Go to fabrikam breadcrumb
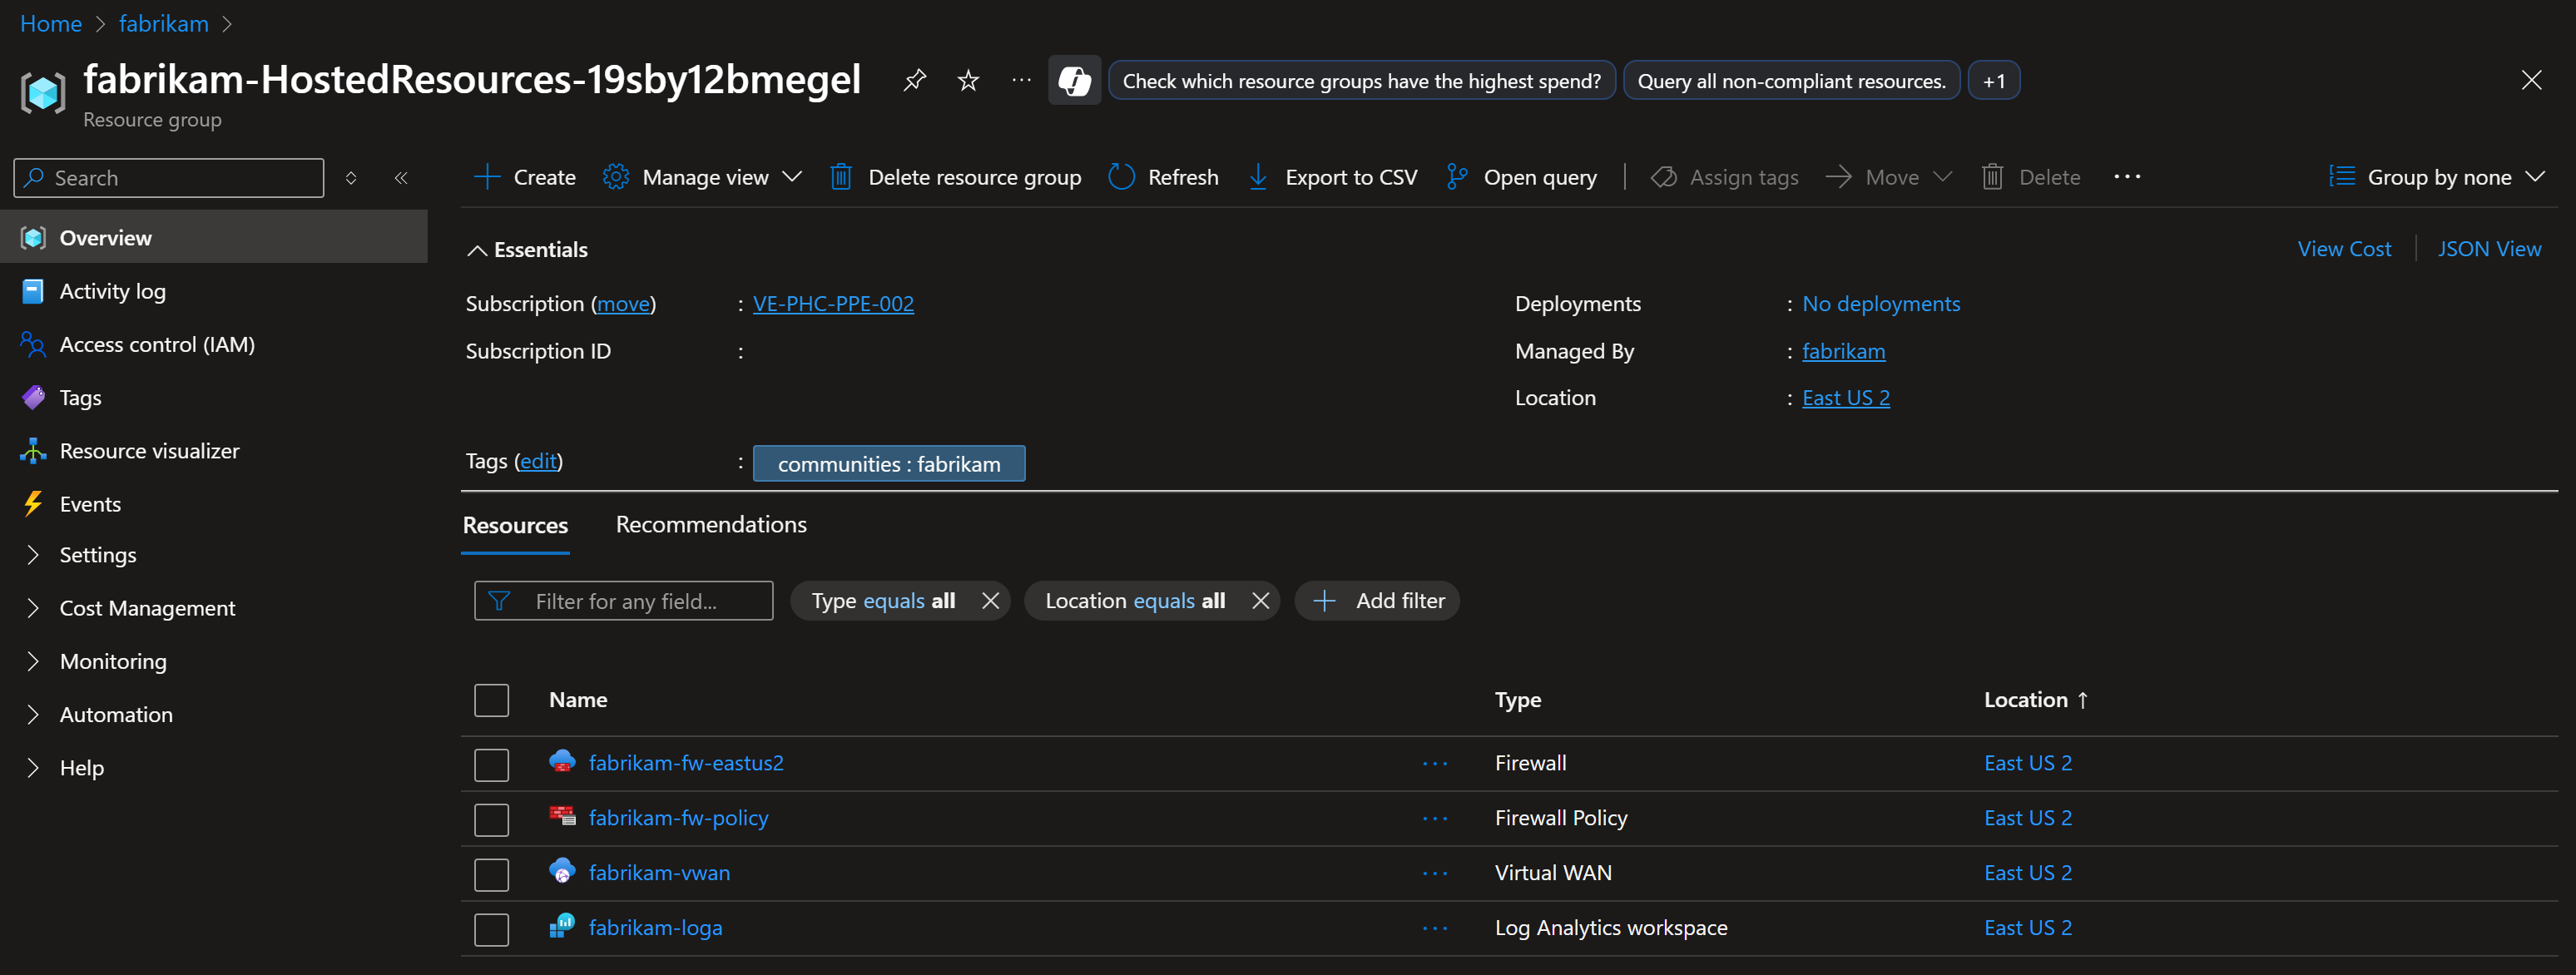This screenshot has width=2576, height=975. 163,23
